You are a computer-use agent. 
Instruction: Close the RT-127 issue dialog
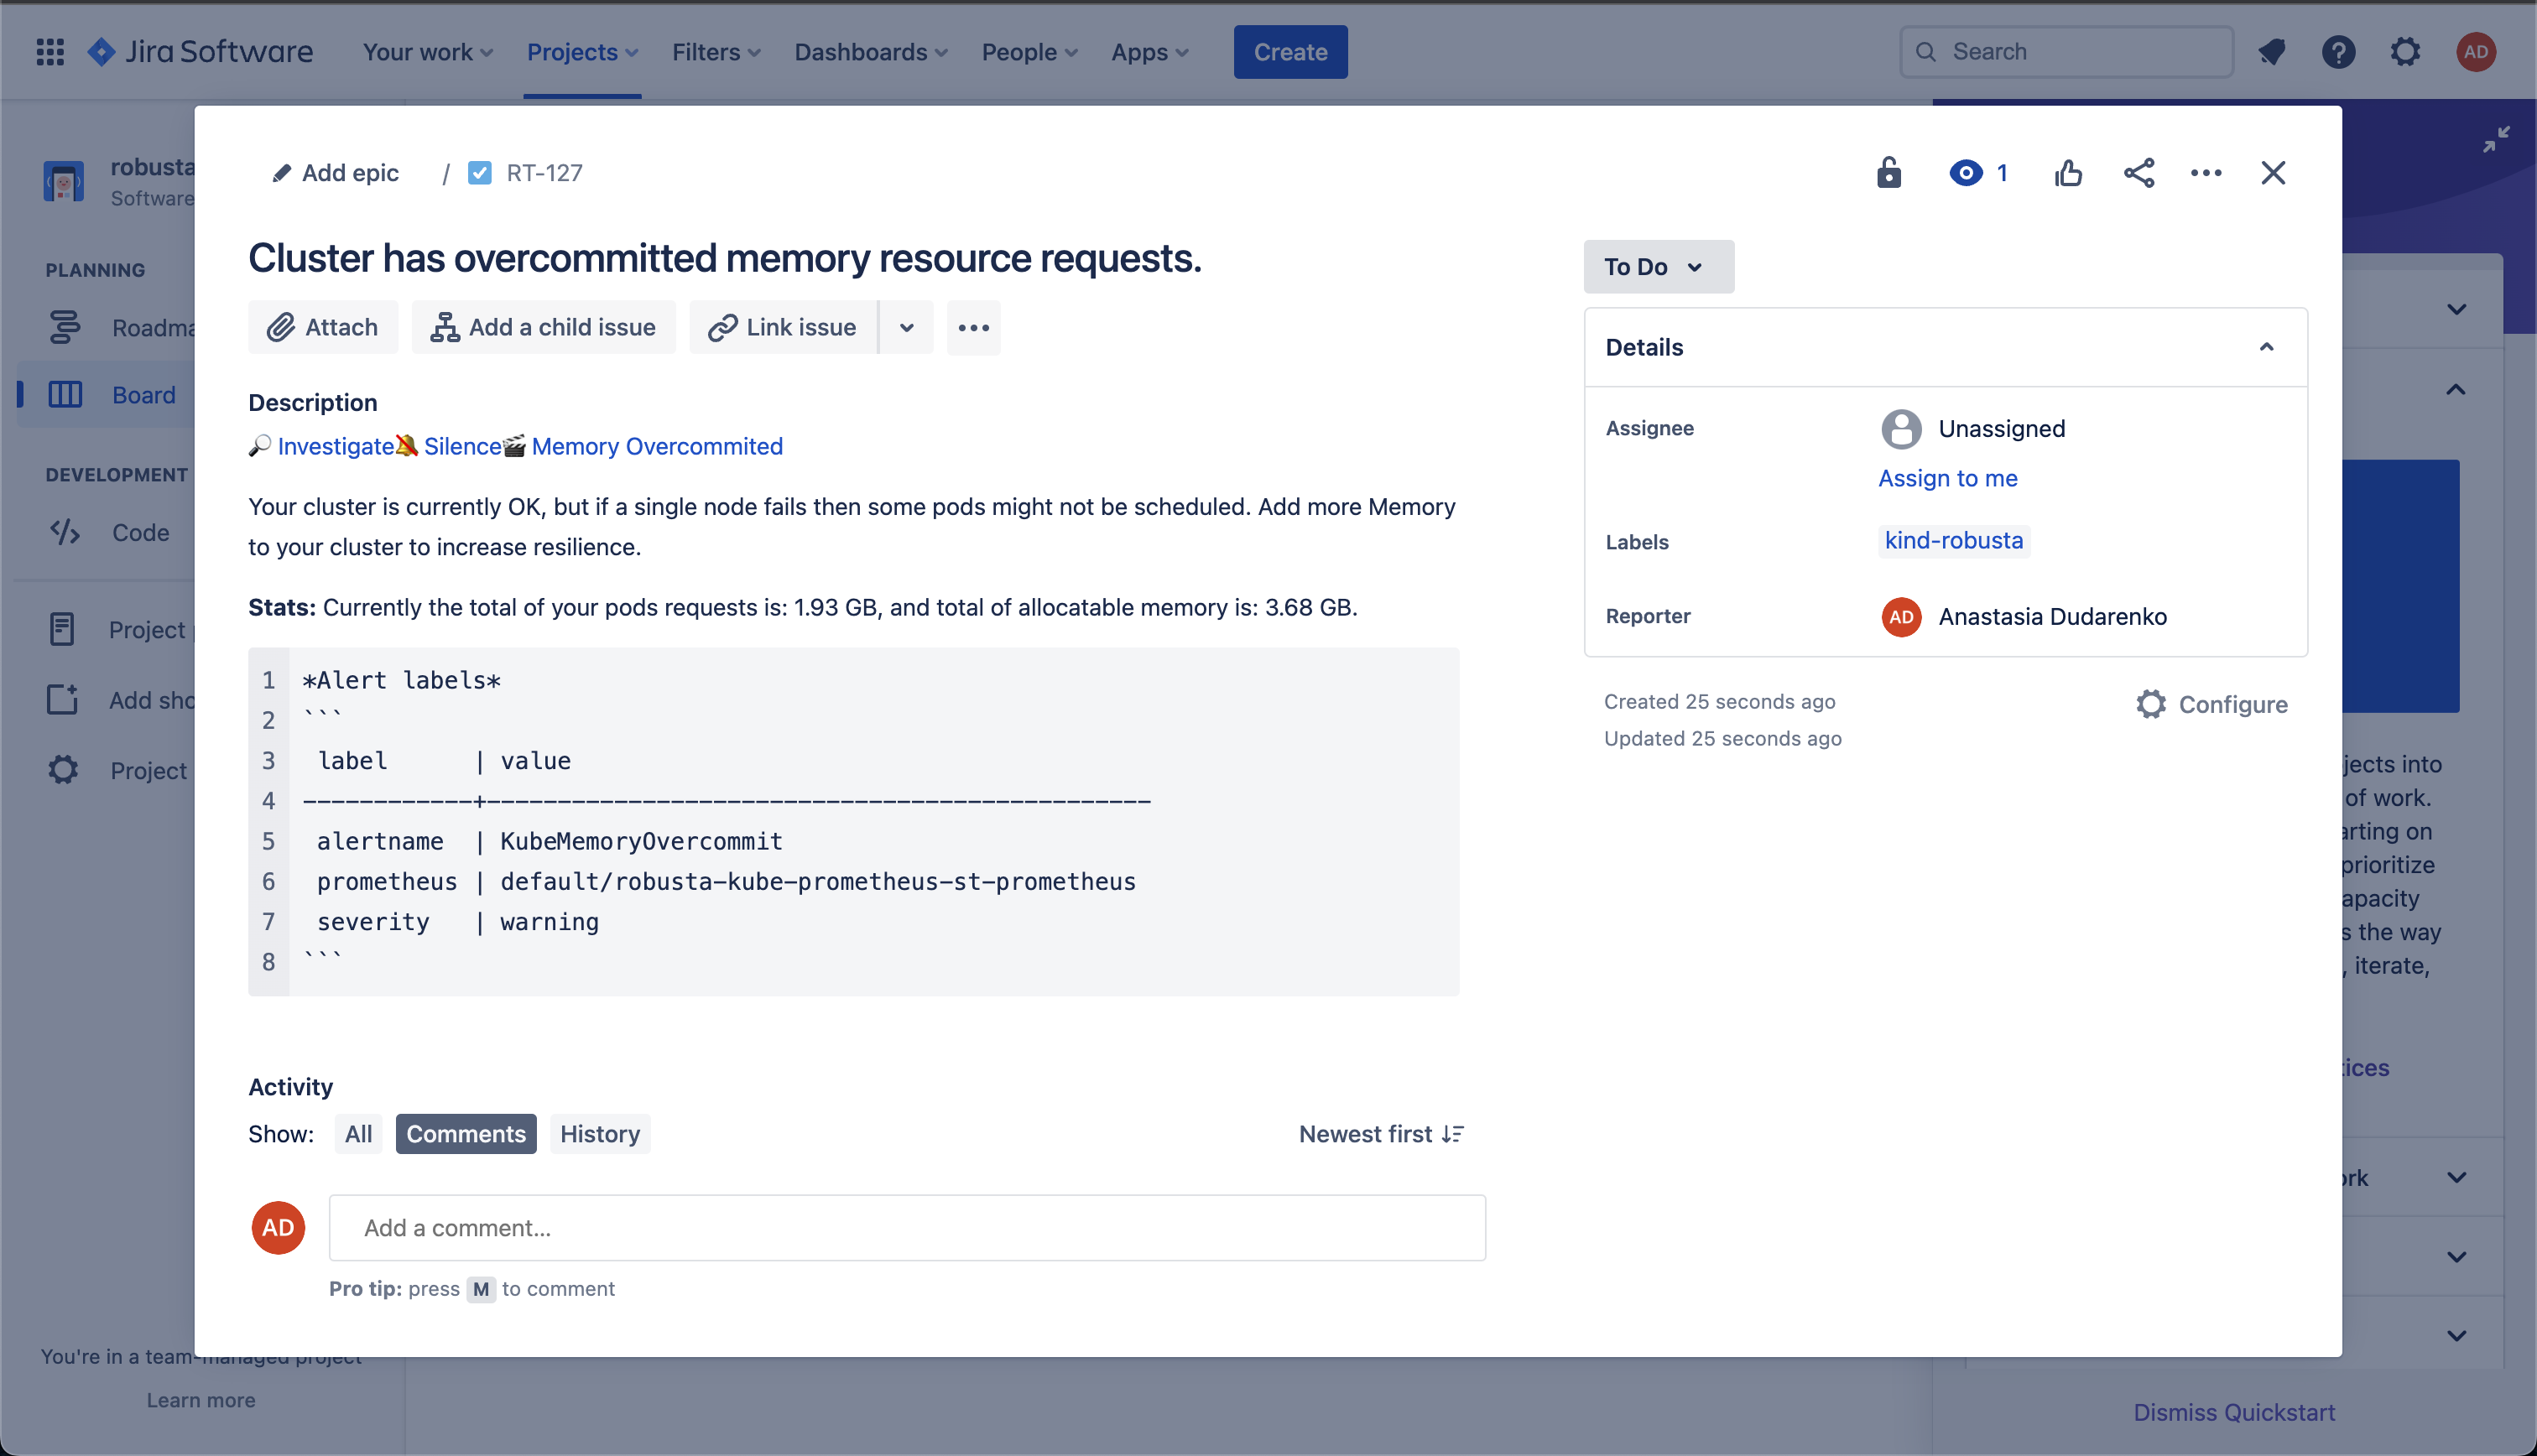pos(2273,173)
